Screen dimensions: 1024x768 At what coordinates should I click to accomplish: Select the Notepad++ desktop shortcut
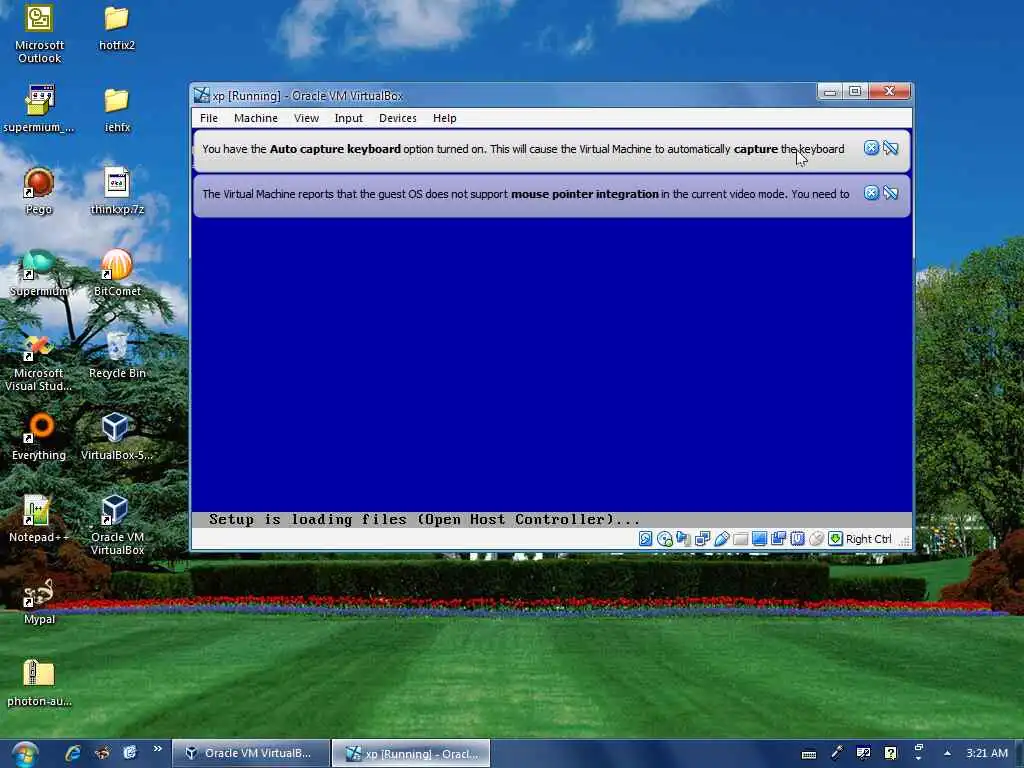[39, 519]
